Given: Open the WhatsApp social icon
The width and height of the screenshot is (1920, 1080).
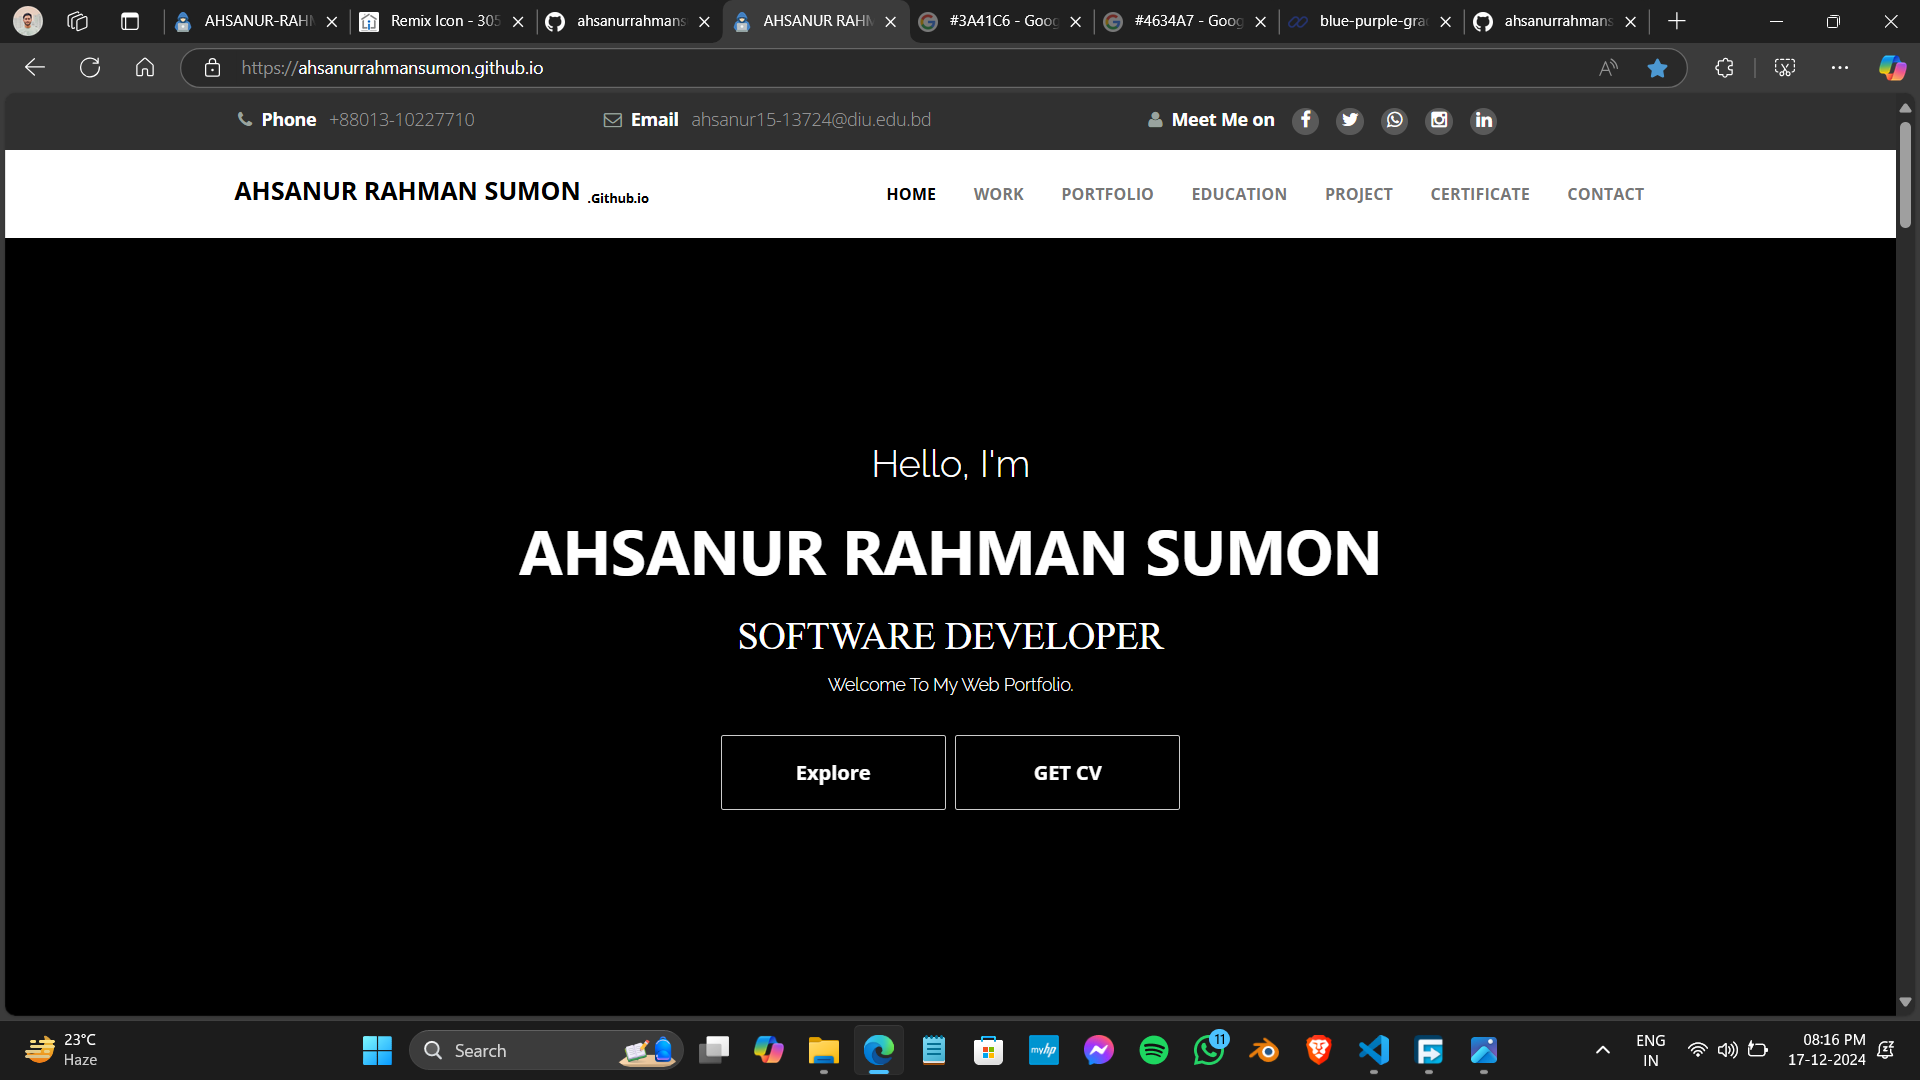Looking at the screenshot, I should coord(1394,120).
